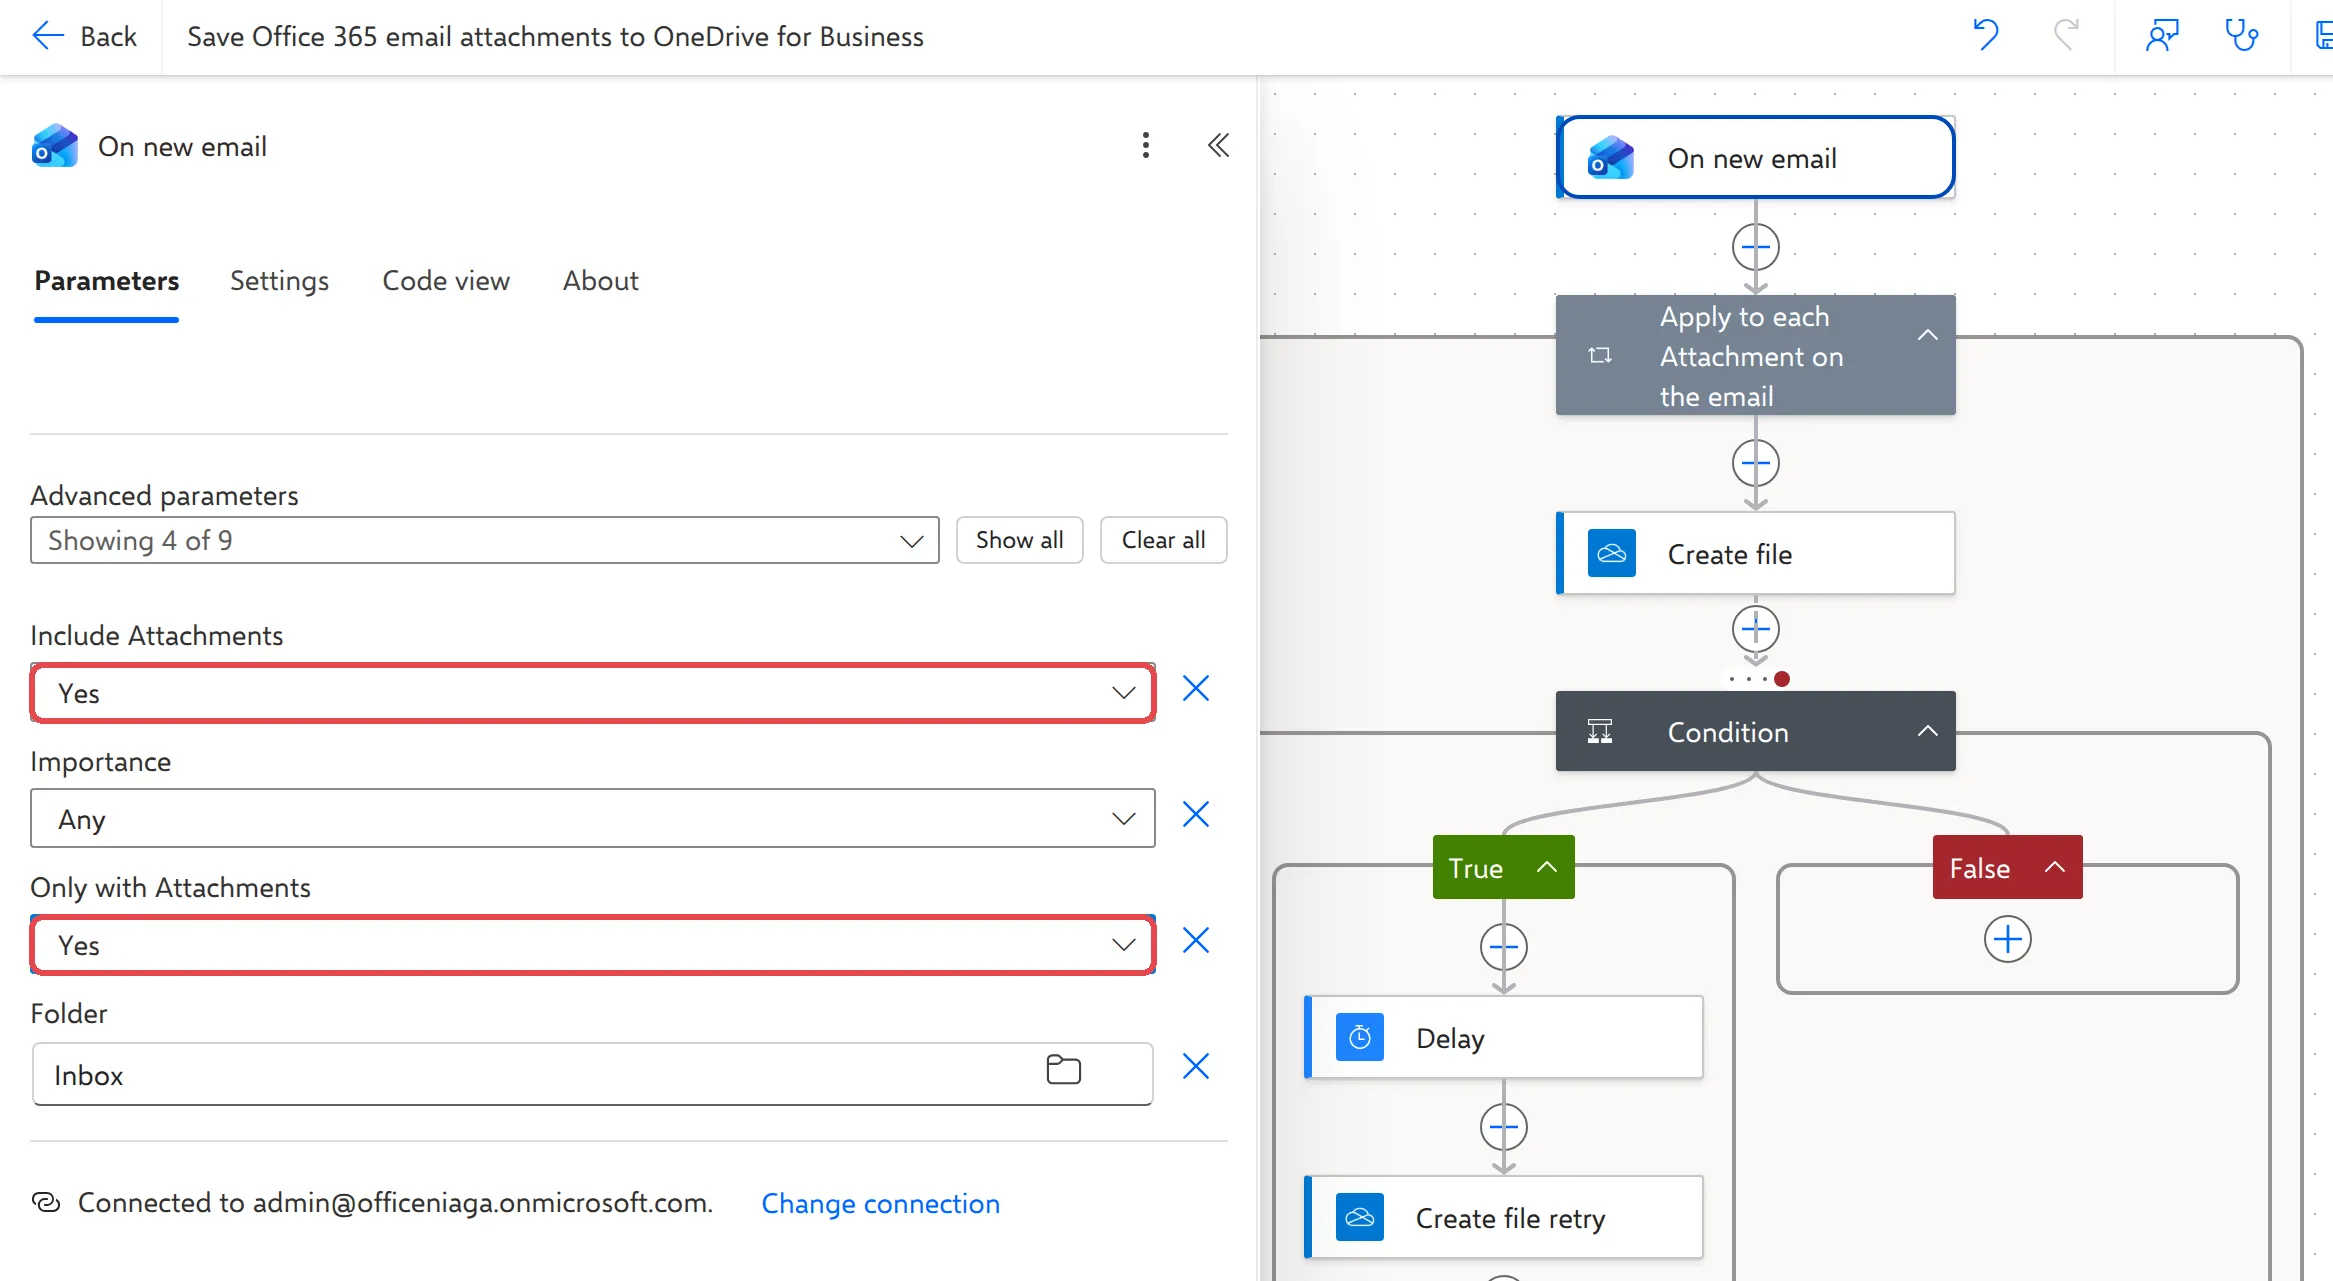Select the Delay action card
Screen dimensions: 2333x1281
[x=1504, y=1038]
